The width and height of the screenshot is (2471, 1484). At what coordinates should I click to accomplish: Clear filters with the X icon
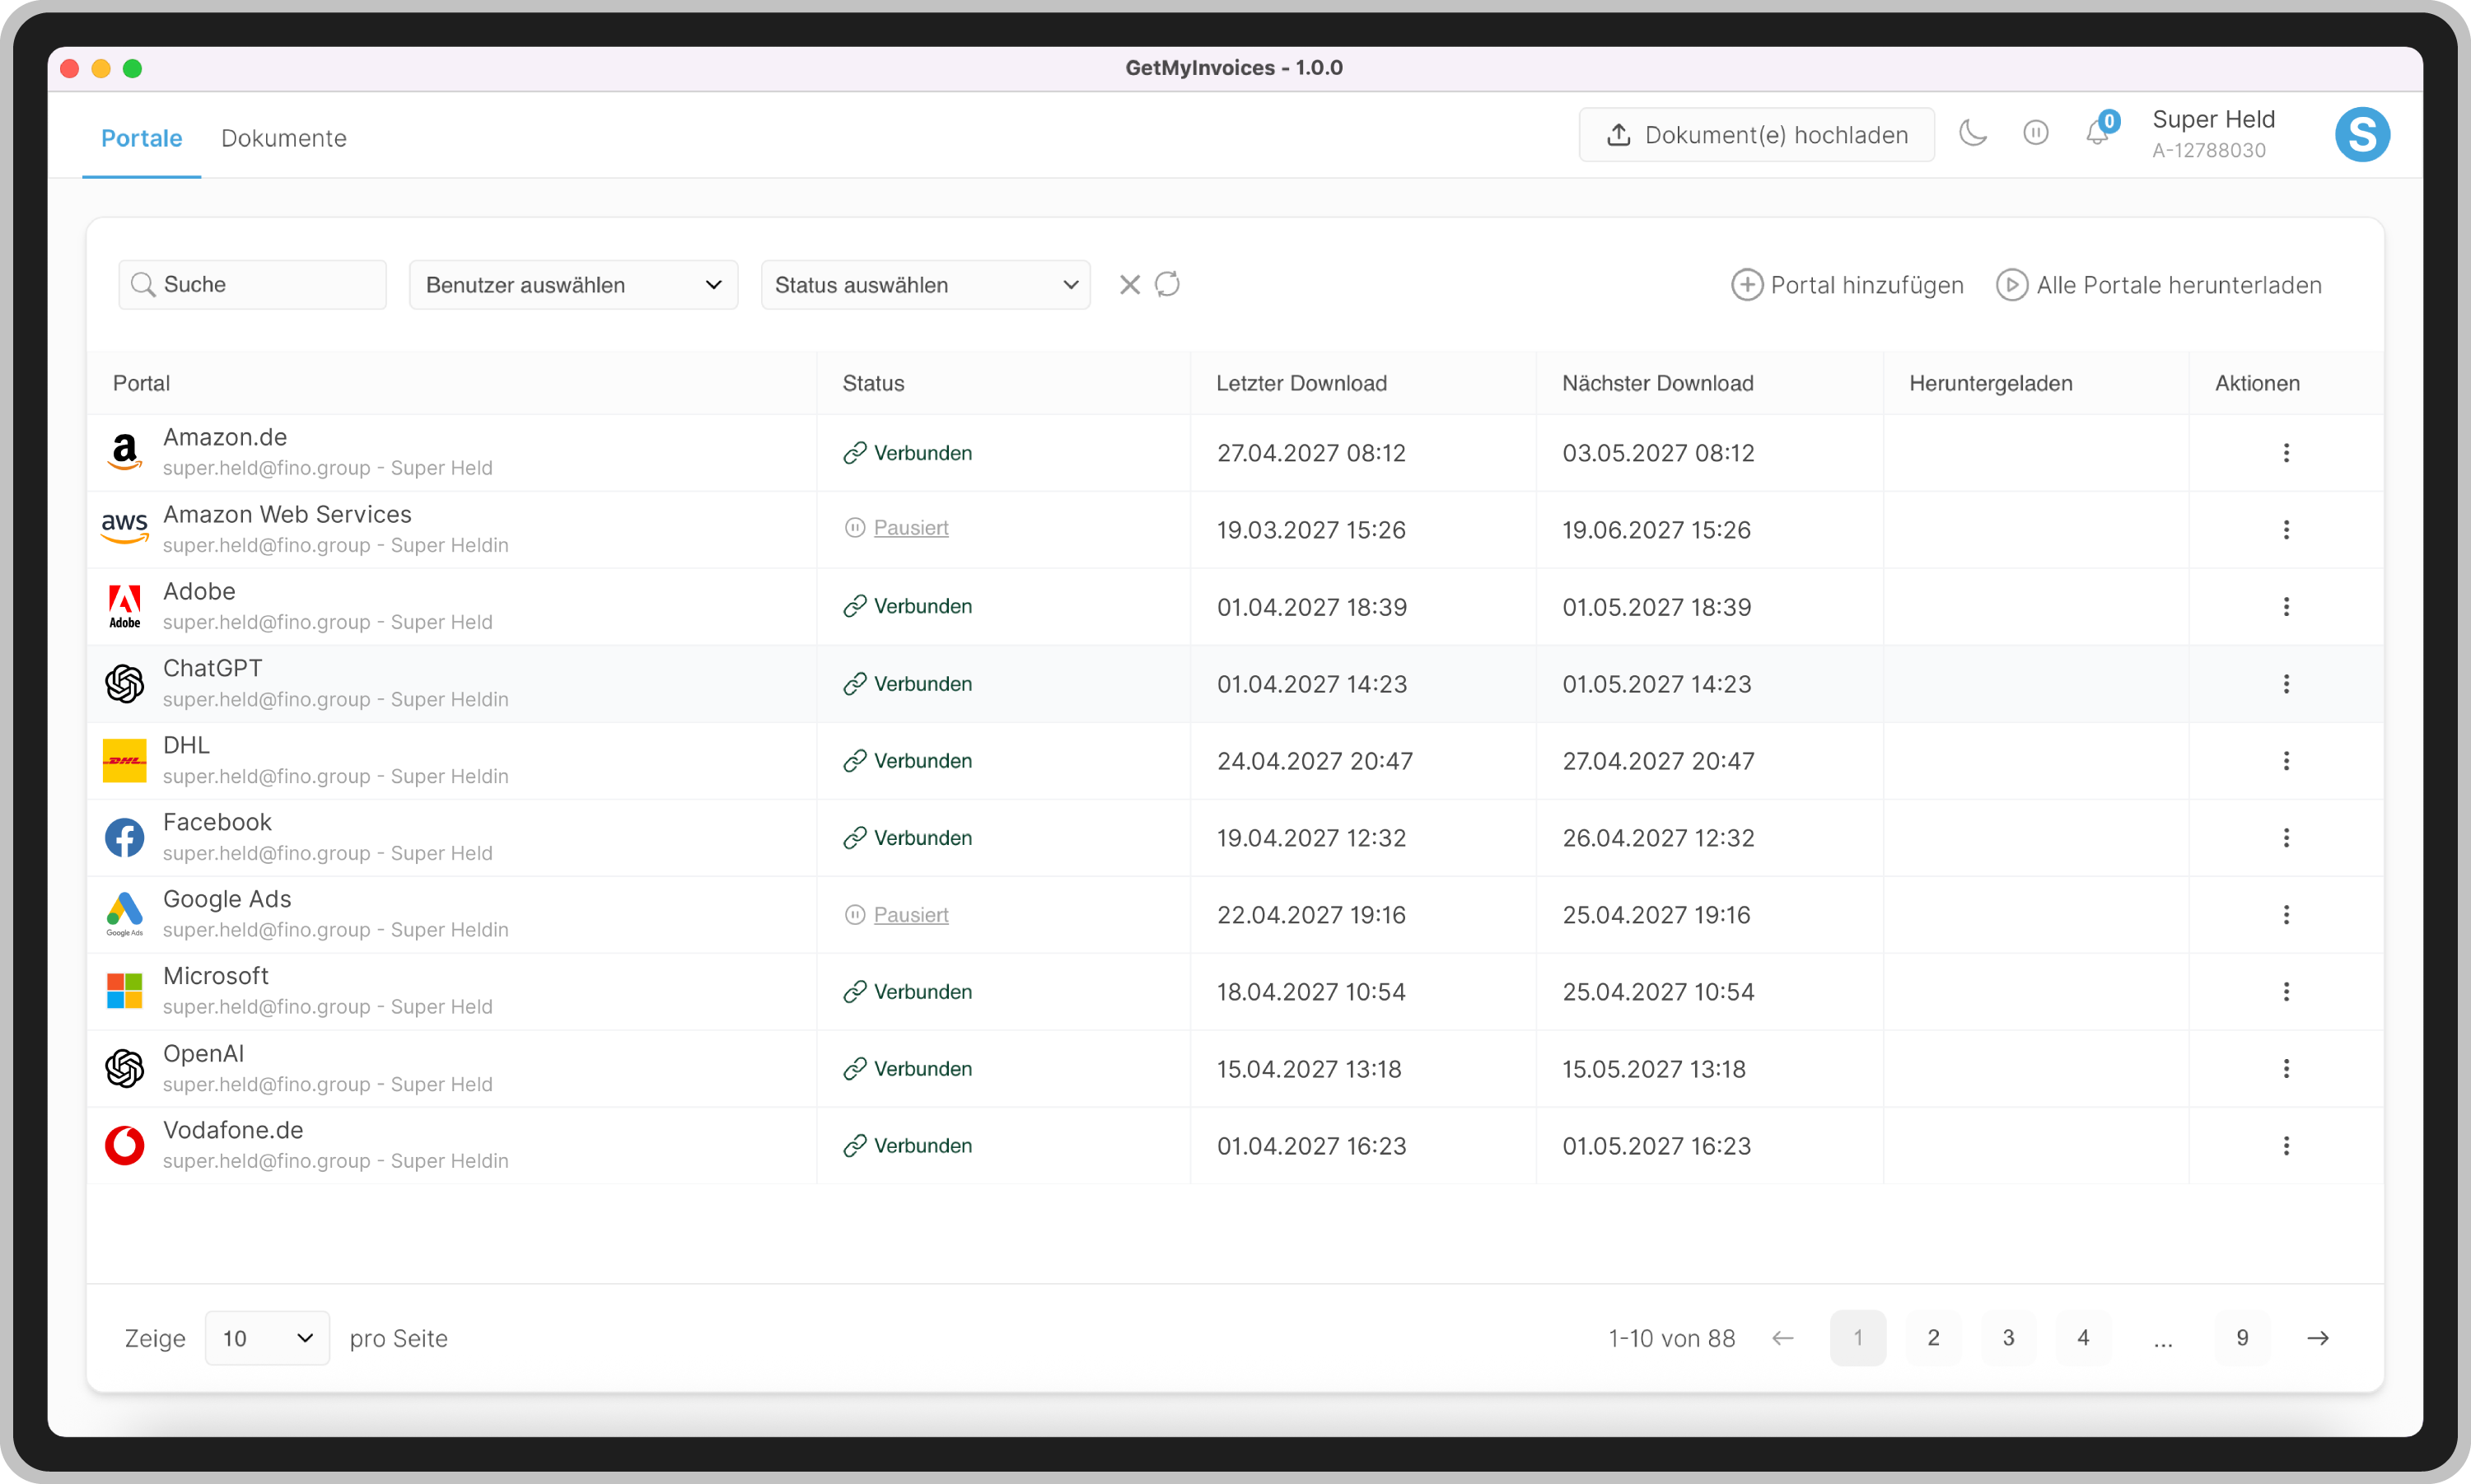point(1129,285)
